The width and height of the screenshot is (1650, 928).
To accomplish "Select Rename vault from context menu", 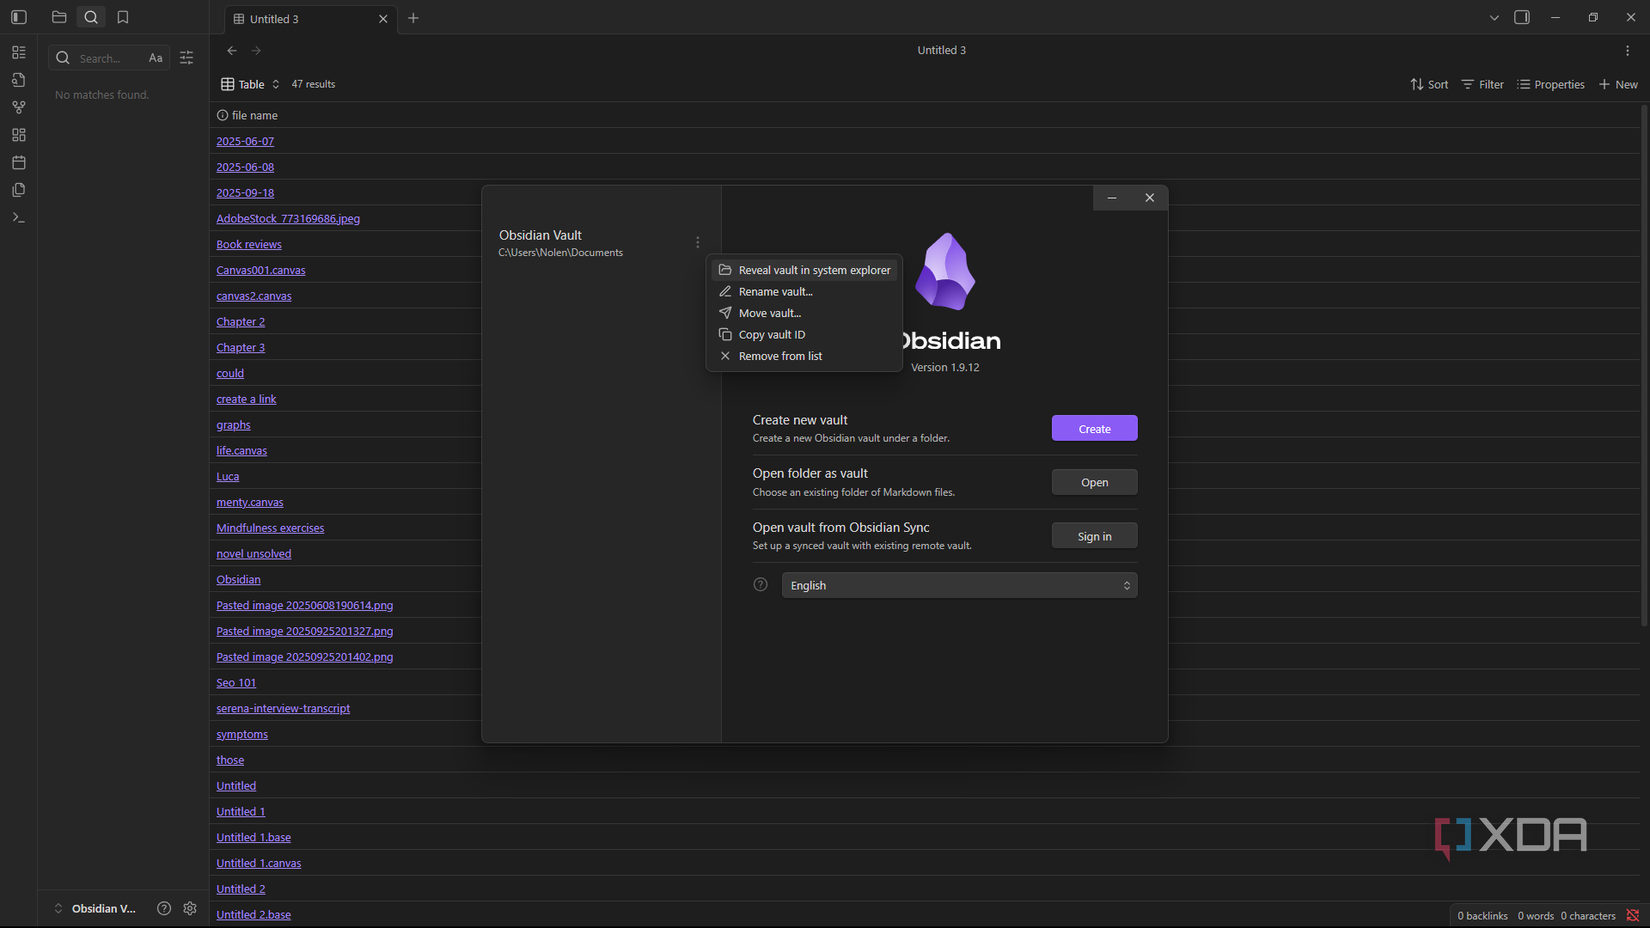I will [x=775, y=291].
